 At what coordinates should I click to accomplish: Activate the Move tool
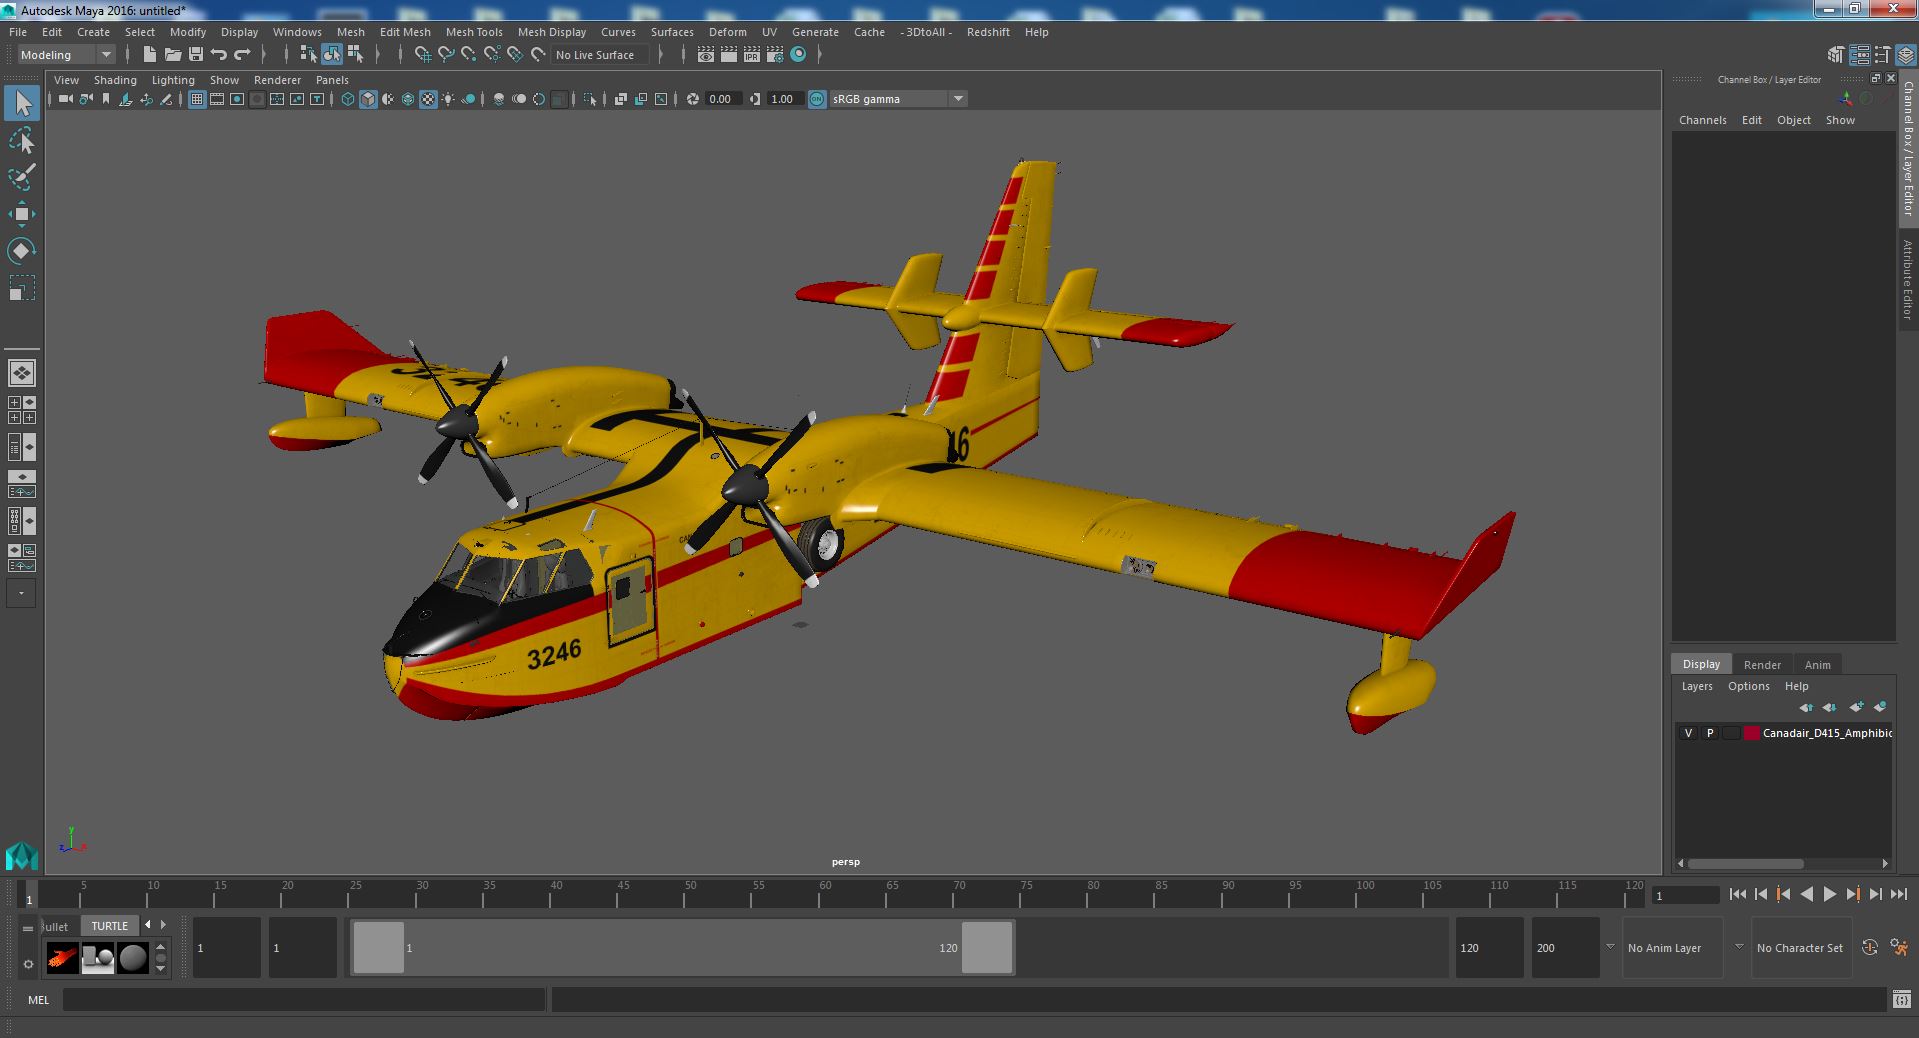(22, 214)
